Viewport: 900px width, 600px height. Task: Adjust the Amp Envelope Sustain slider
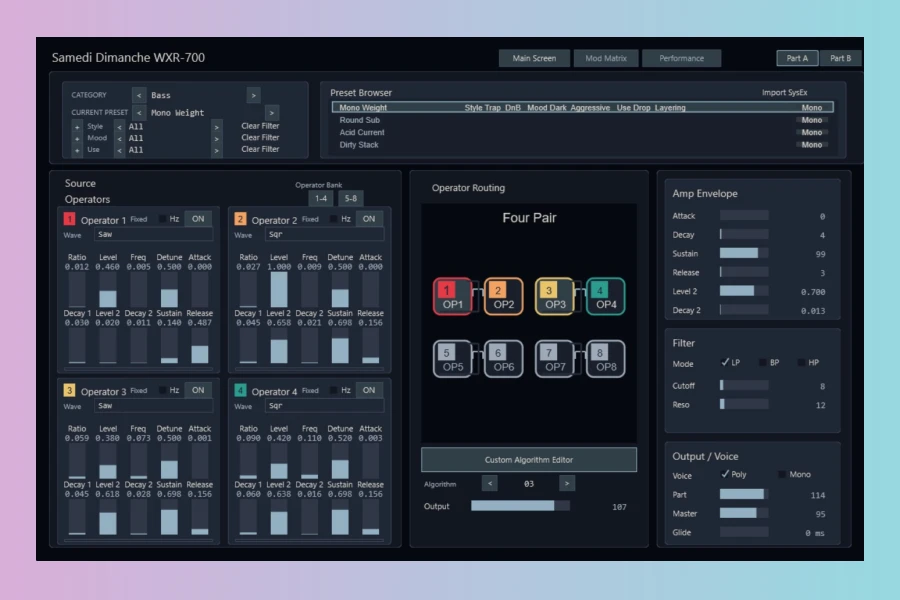click(744, 253)
